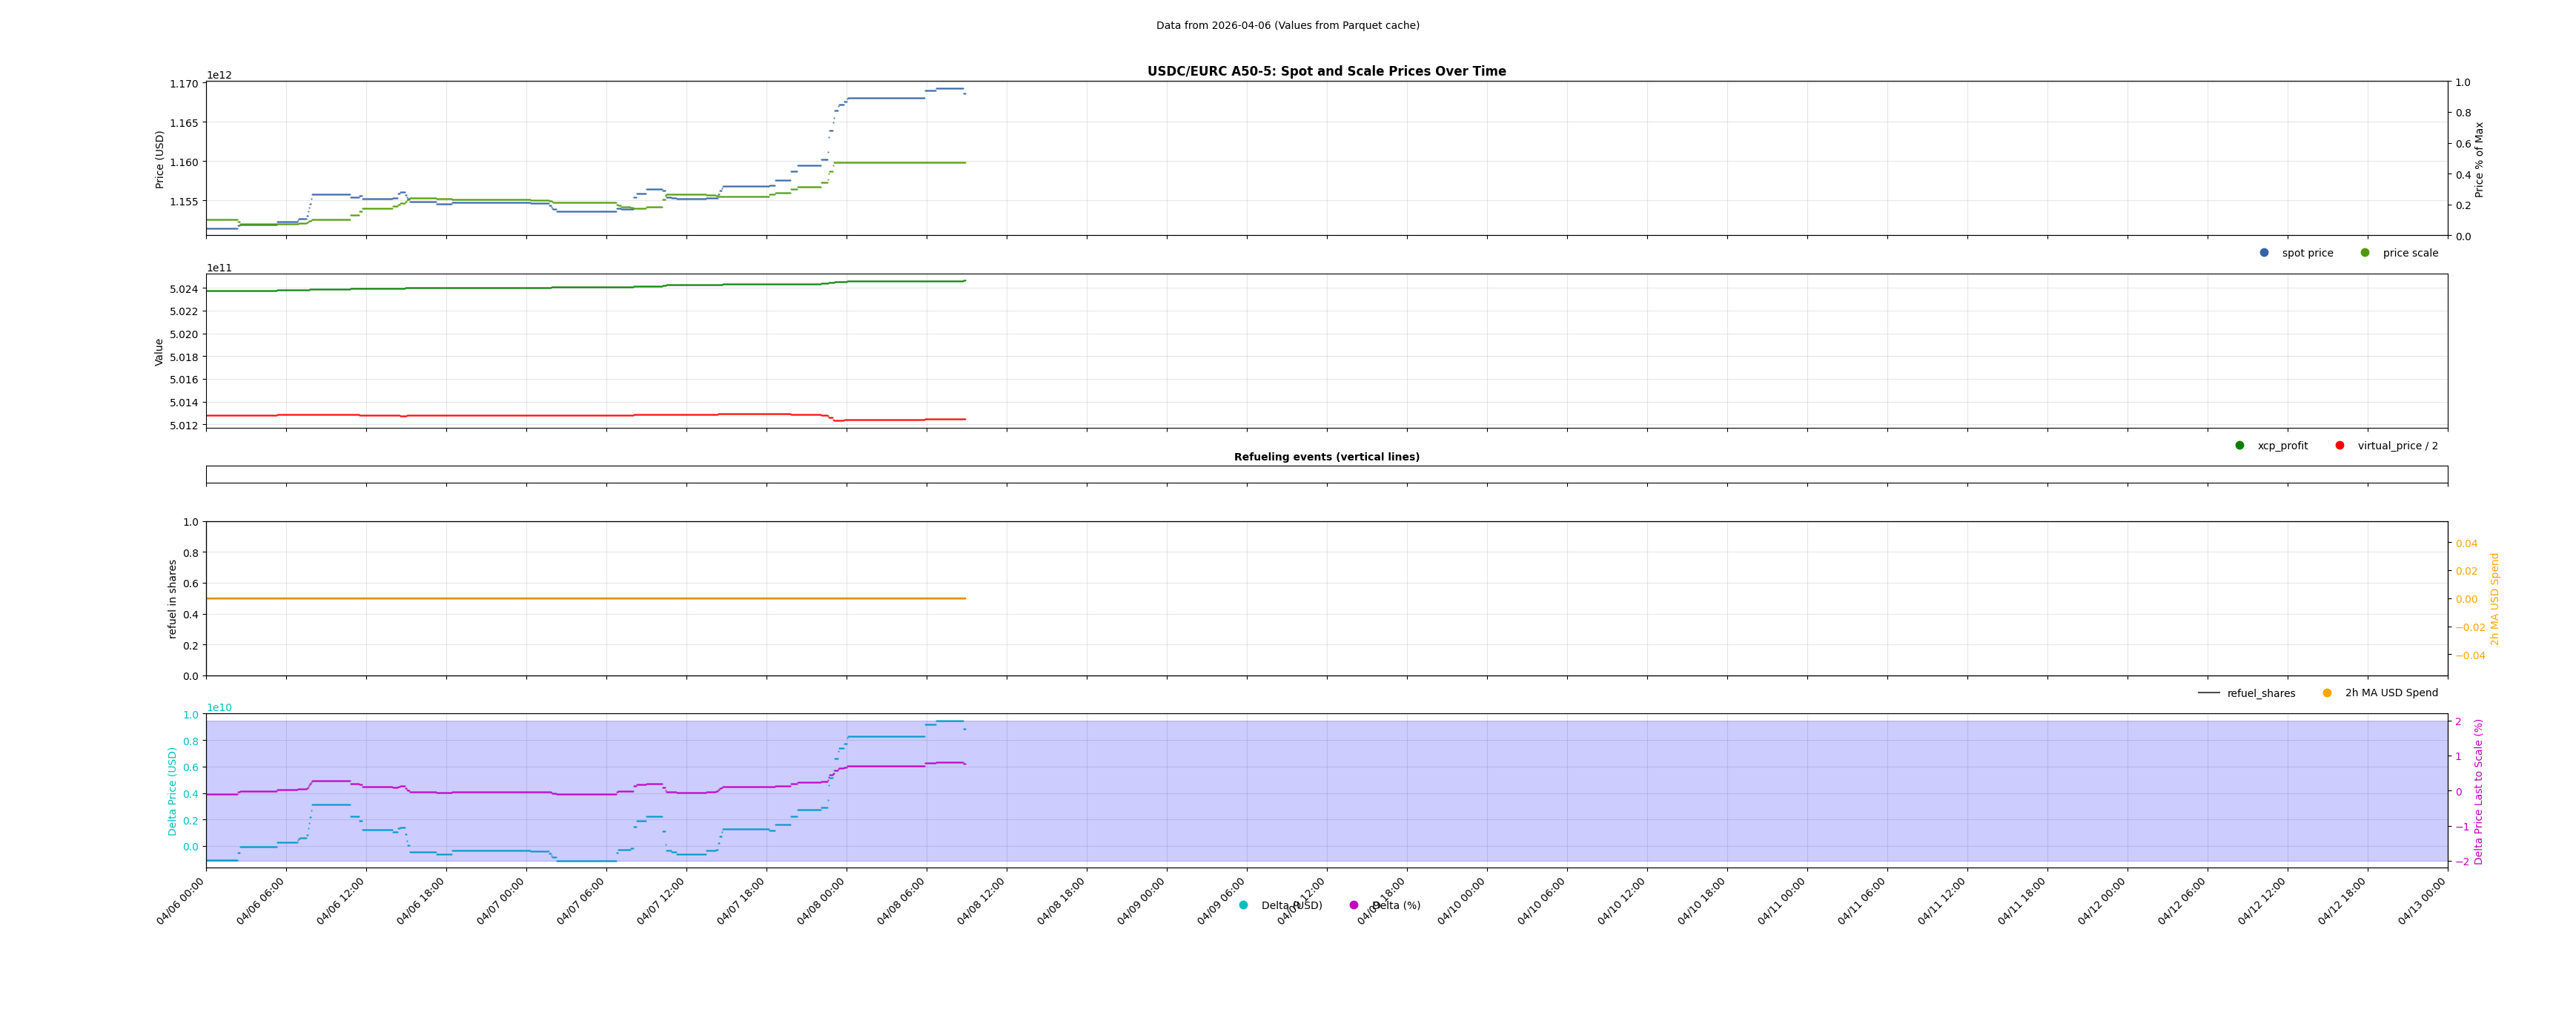Click the 'Refueling events (vertical lines)' heading
Viewport: 2576px width, 1021px height.
point(1326,457)
